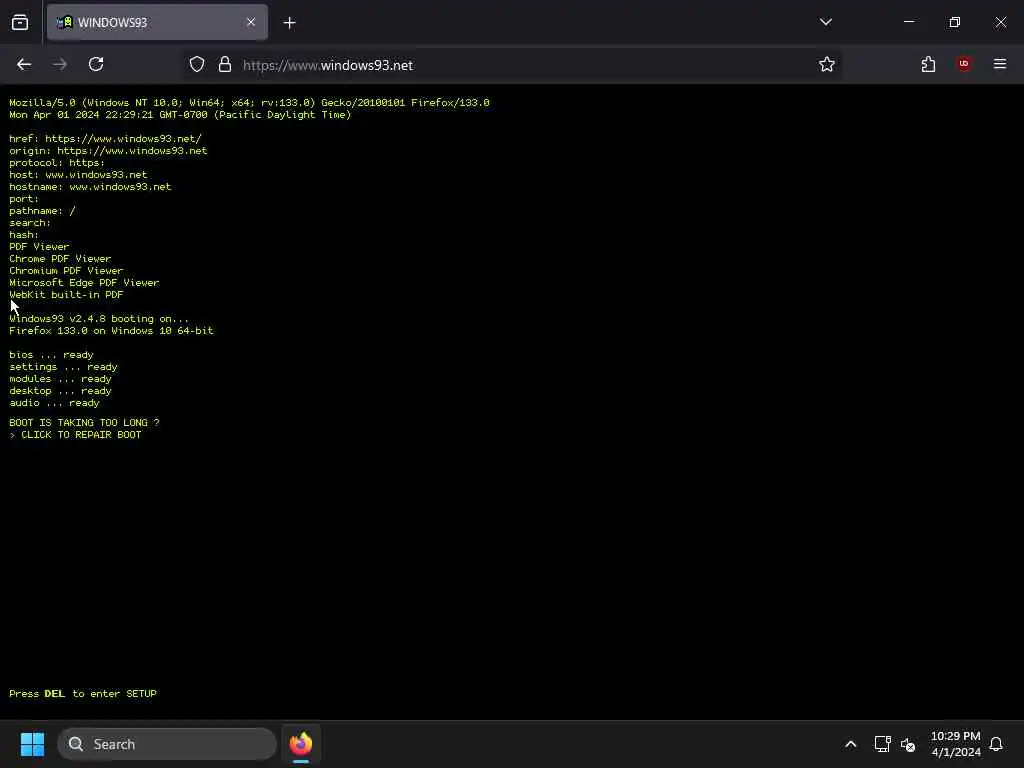The image size is (1024, 768).
Task: Open Firefox View tab overview icon
Action: pos(20,22)
